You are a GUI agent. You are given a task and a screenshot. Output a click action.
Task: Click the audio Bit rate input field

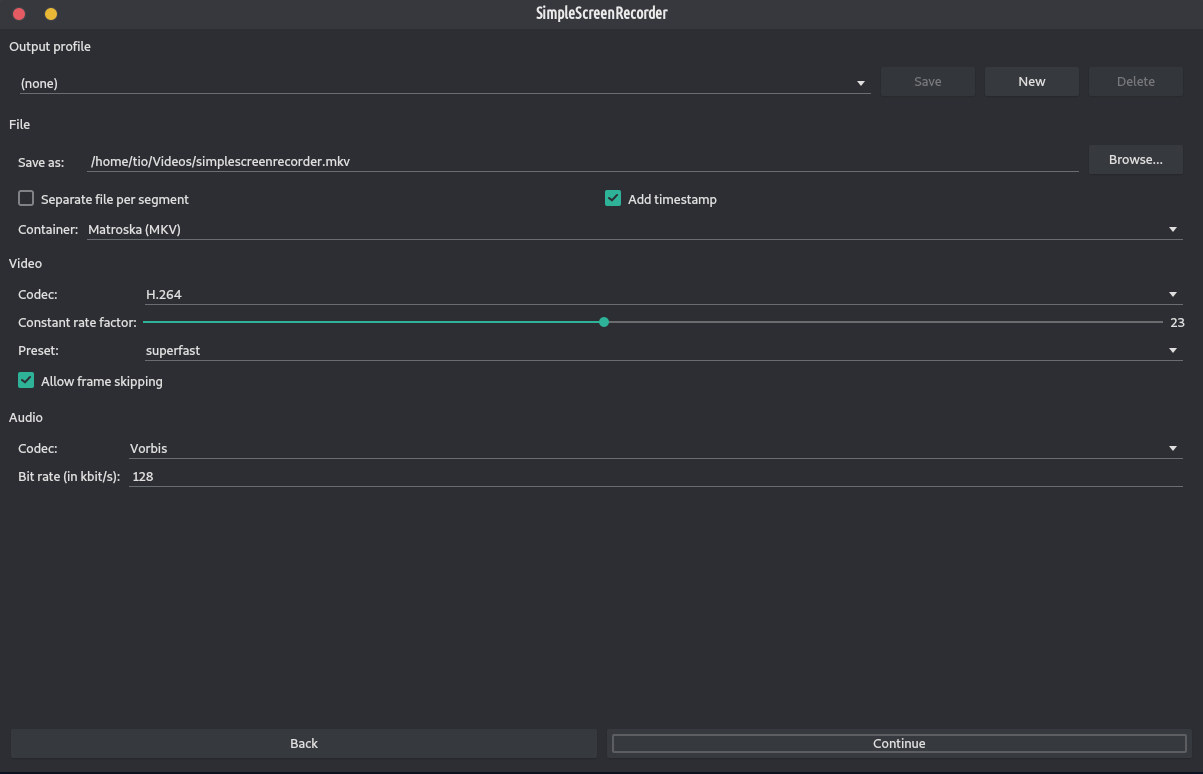654,477
